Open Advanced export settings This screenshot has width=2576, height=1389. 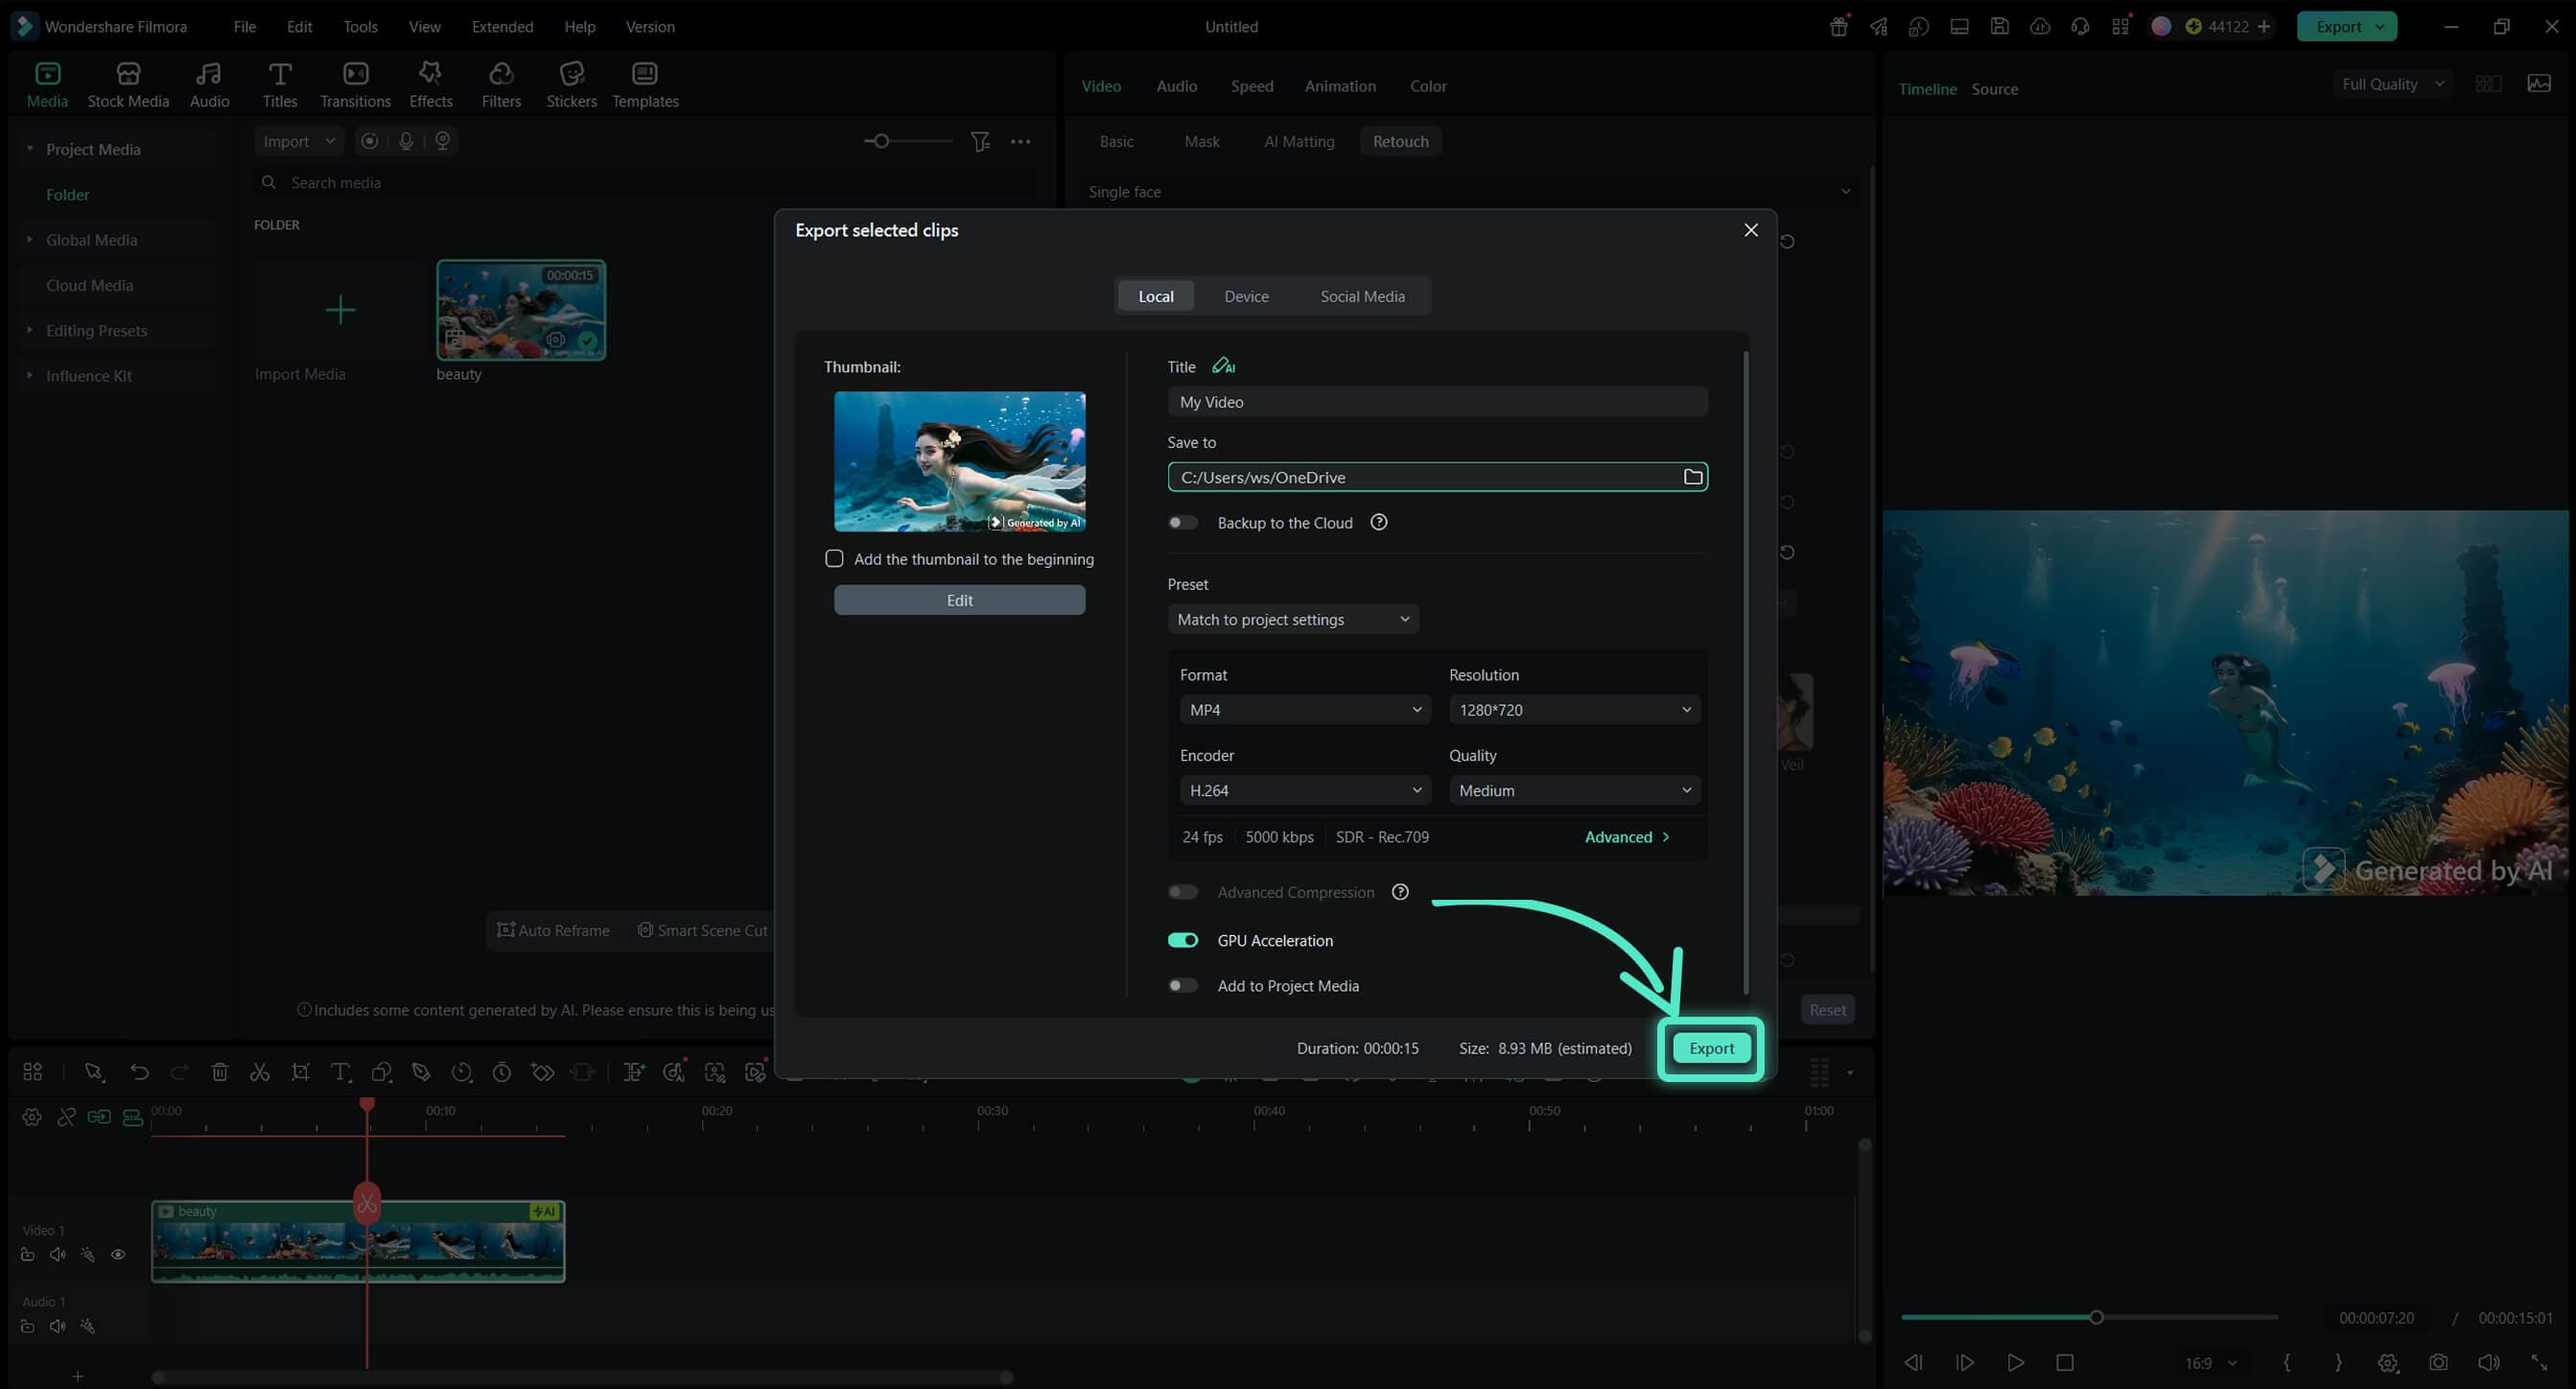[x=1627, y=837]
